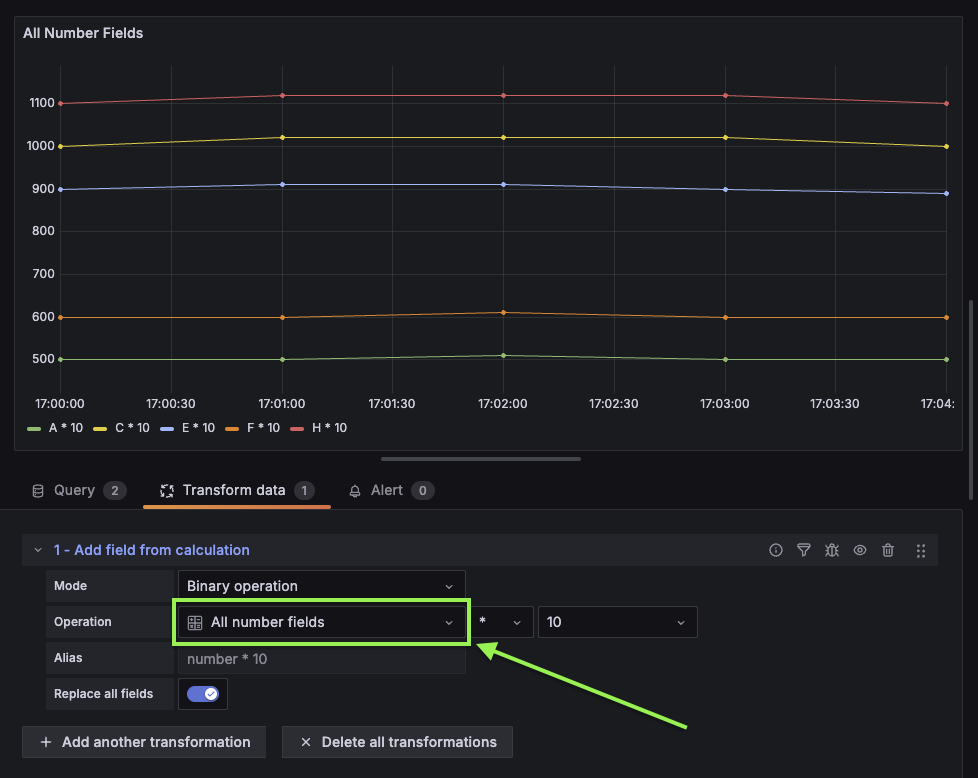Viewport: 978px width, 778px height.
Task: Click Delete all transformations button
Action: (397, 742)
